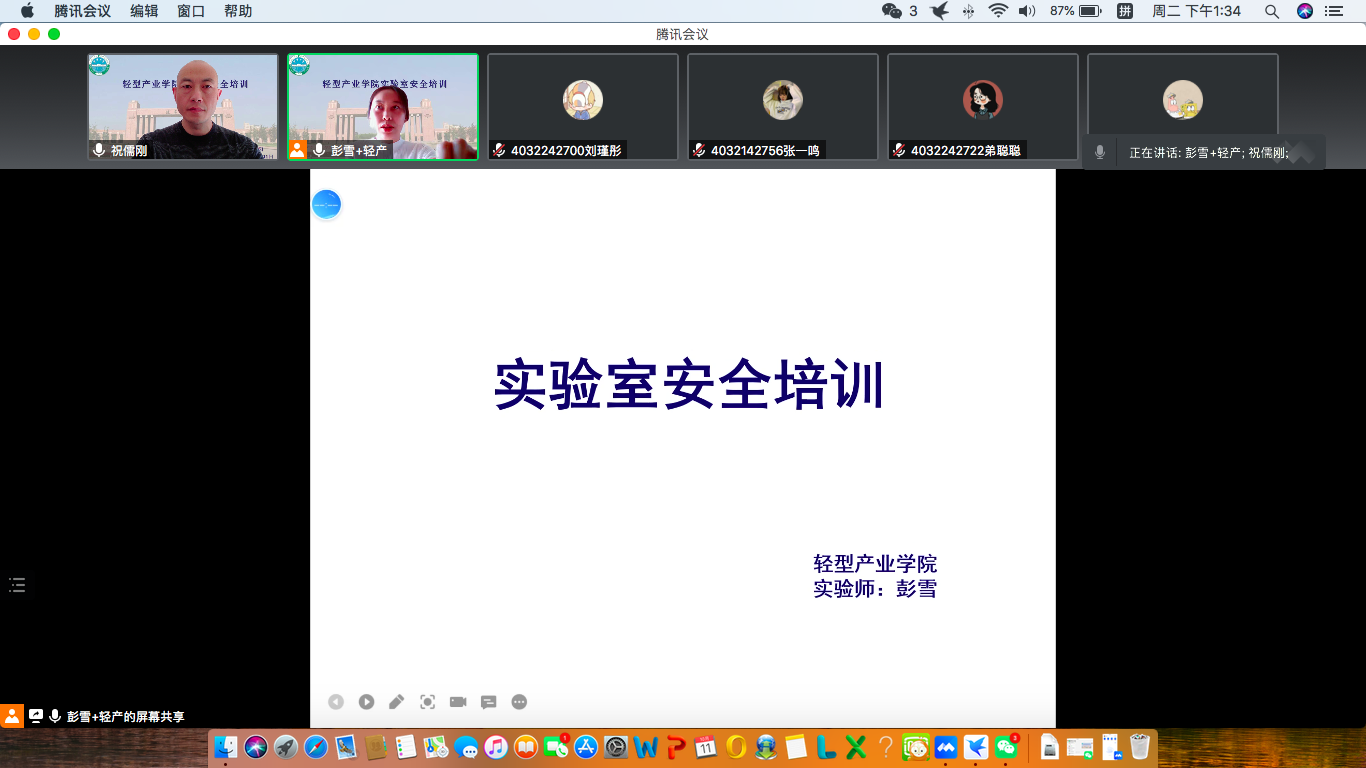Toggle microphone on 祝儒刚 video tile
This screenshot has width=1366, height=768.
click(99, 150)
